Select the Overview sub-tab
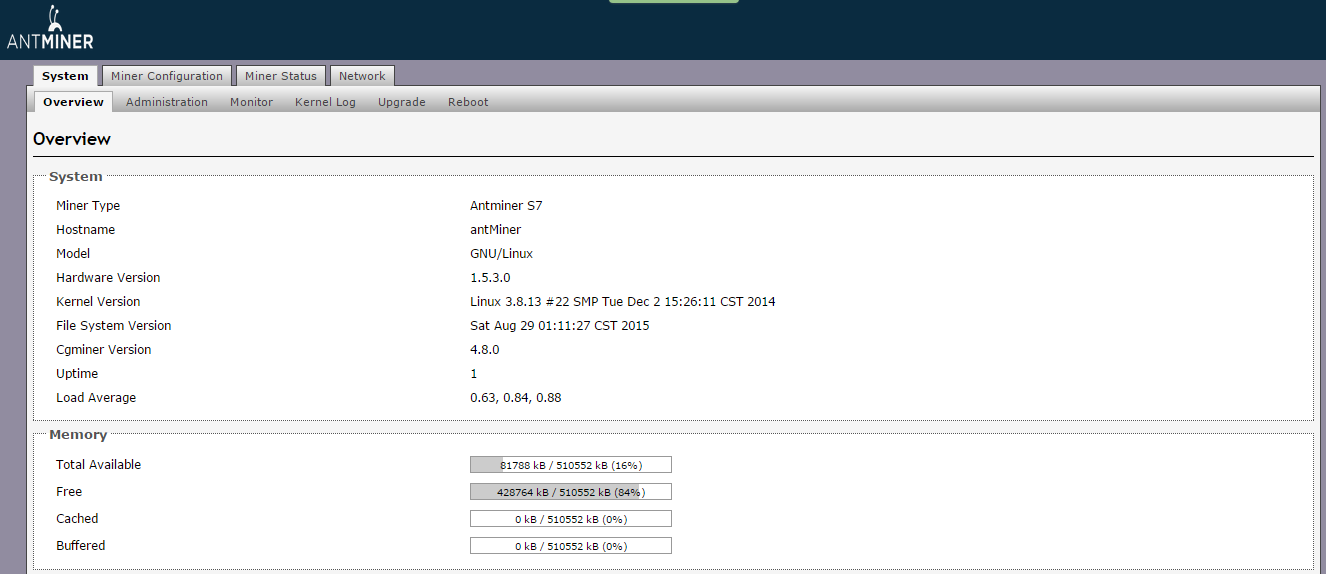The height and width of the screenshot is (574, 1326). coord(73,102)
